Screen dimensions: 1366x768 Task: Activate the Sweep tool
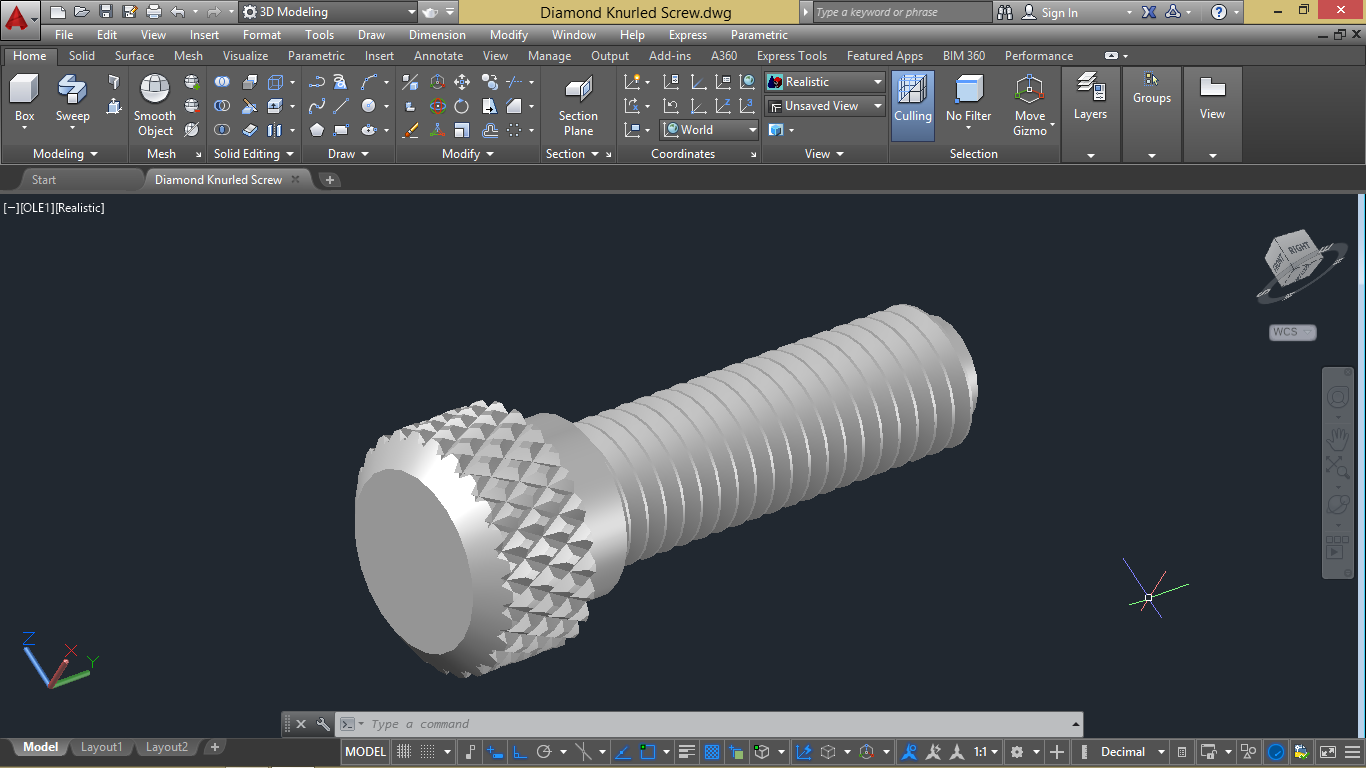[72, 100]
